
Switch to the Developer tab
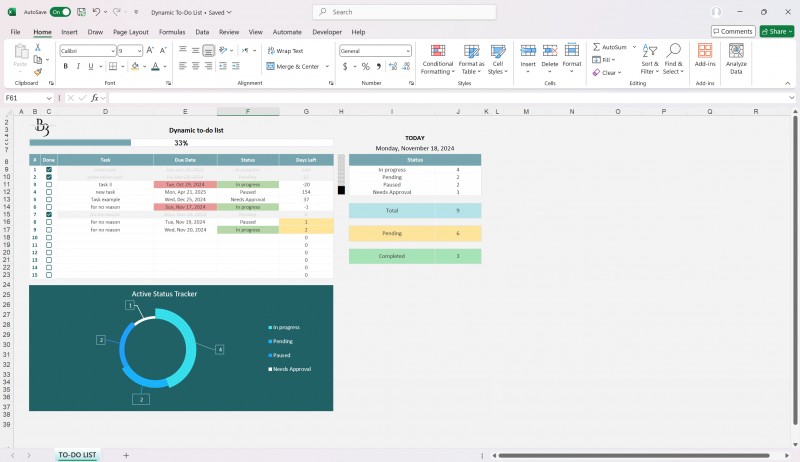[327, 32]
